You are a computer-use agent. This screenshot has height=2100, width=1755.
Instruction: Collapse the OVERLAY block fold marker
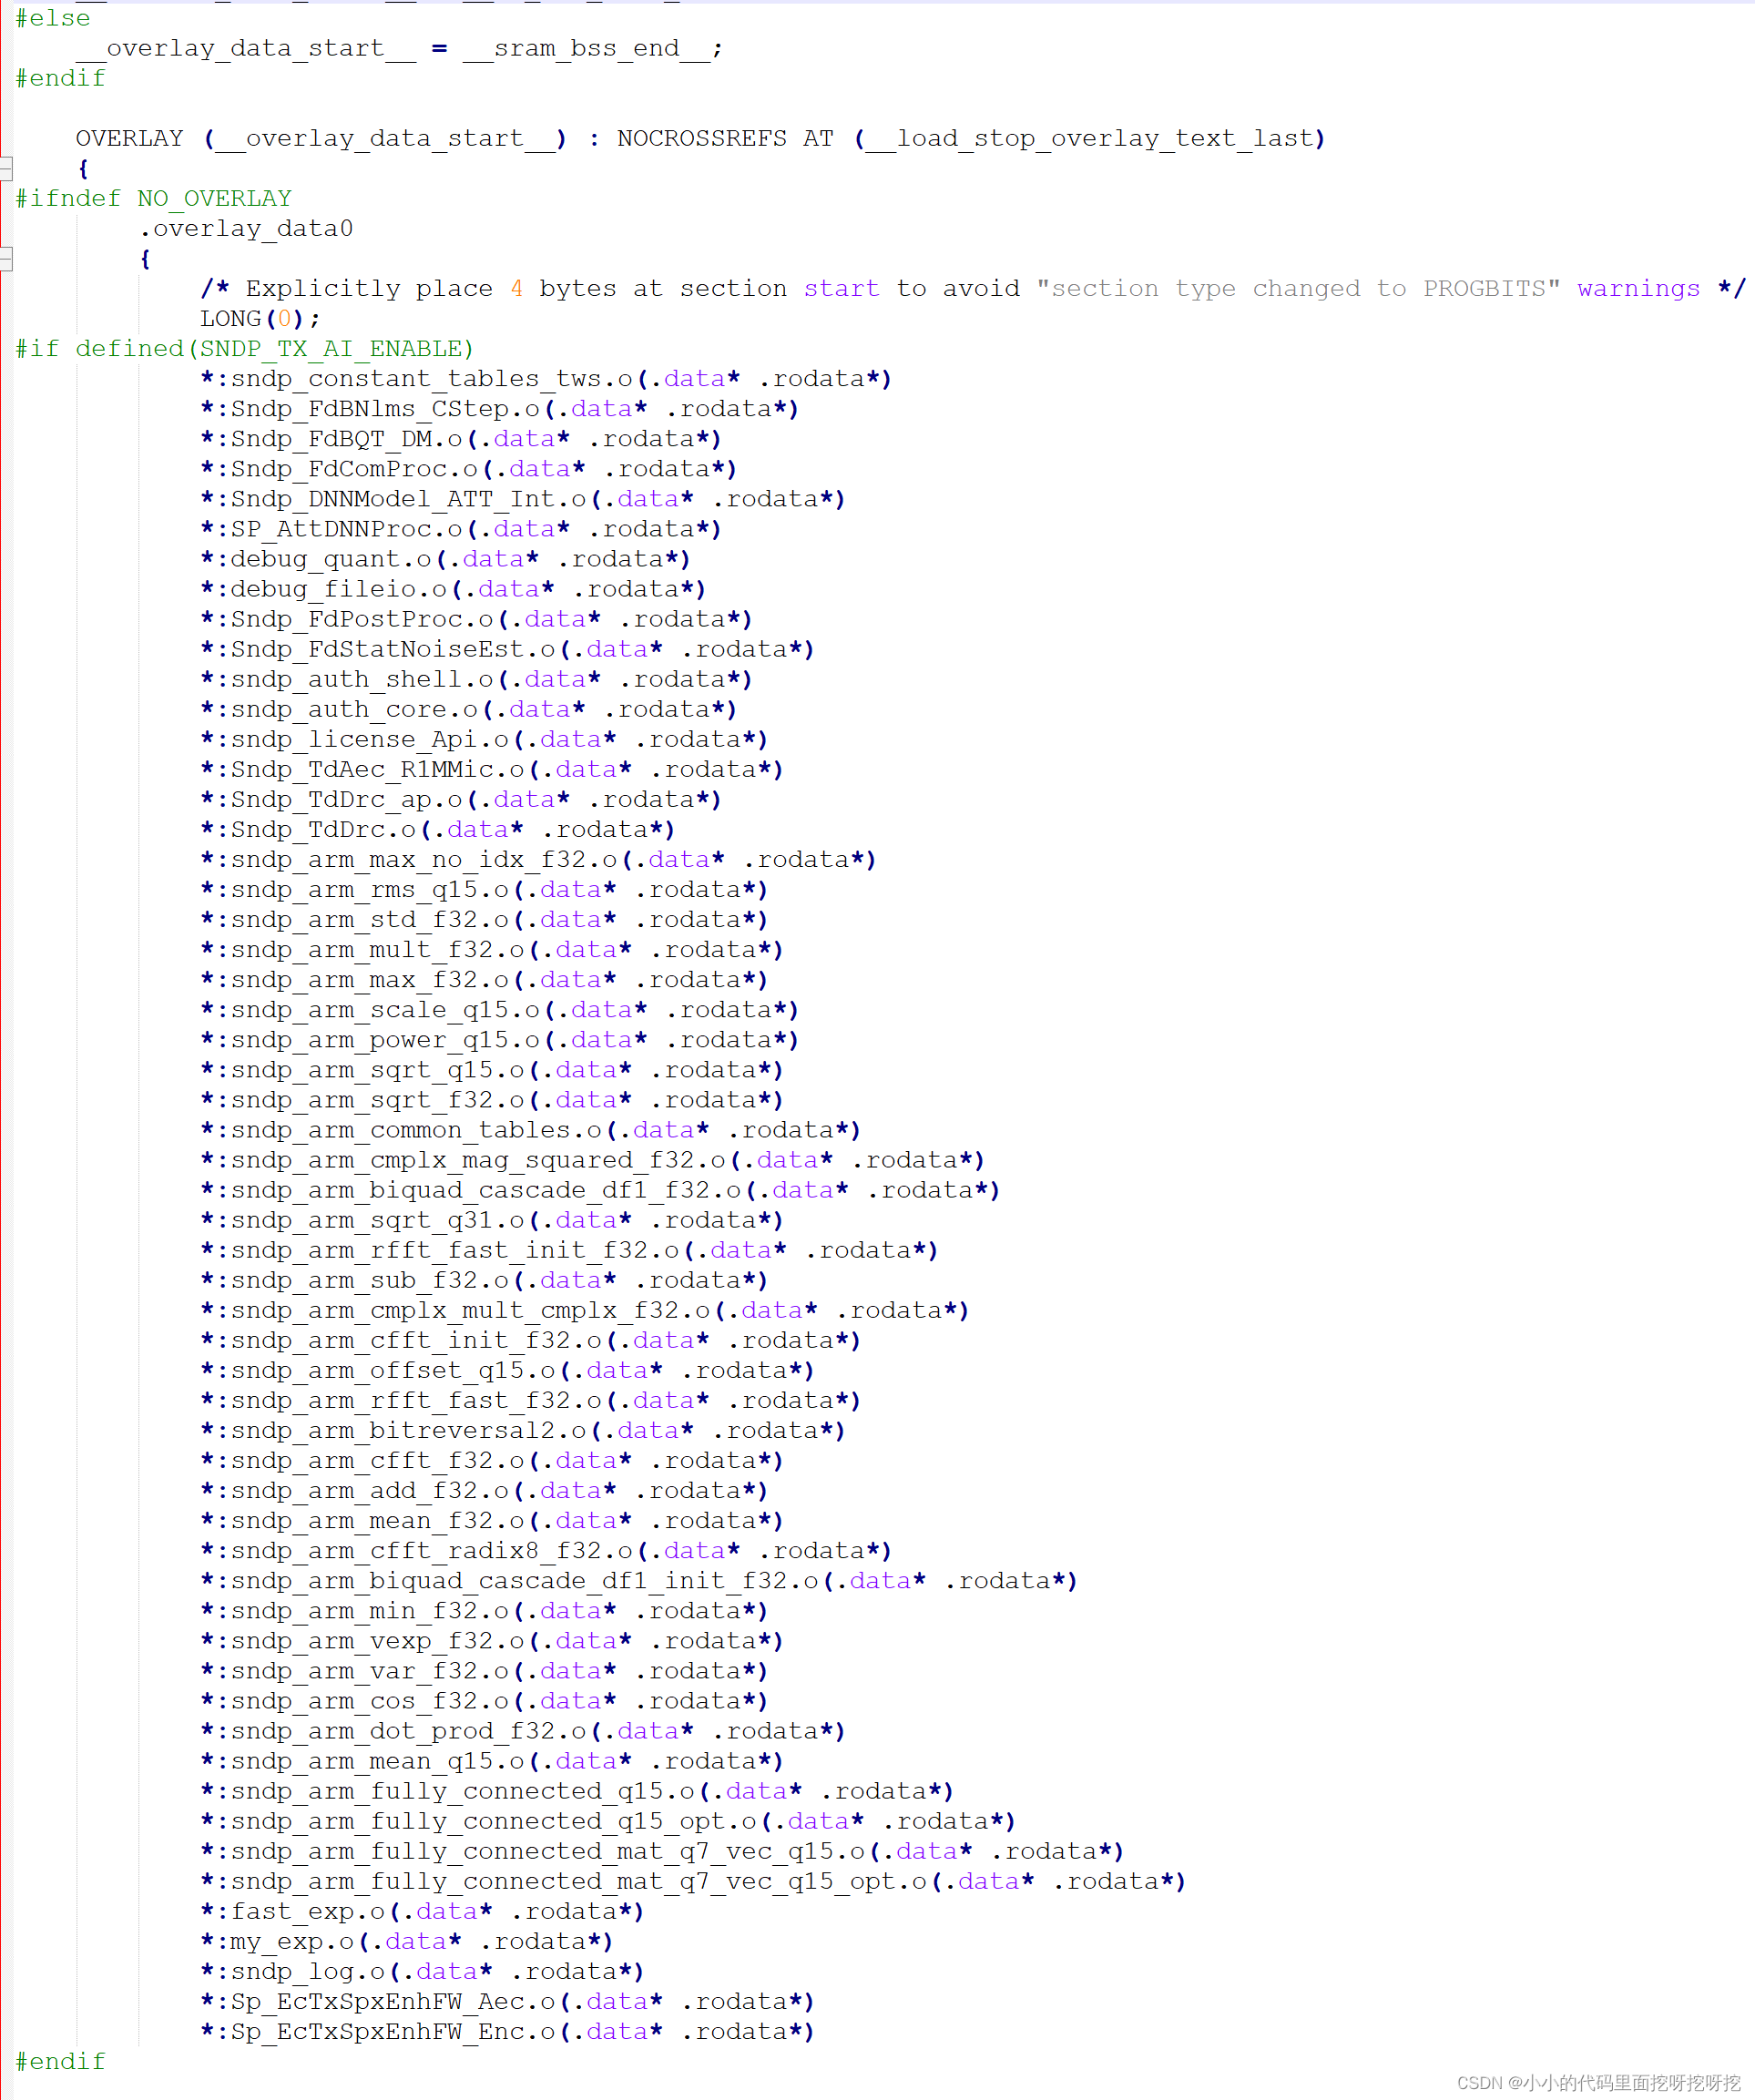pyautogui.click(x=5, y=168)
